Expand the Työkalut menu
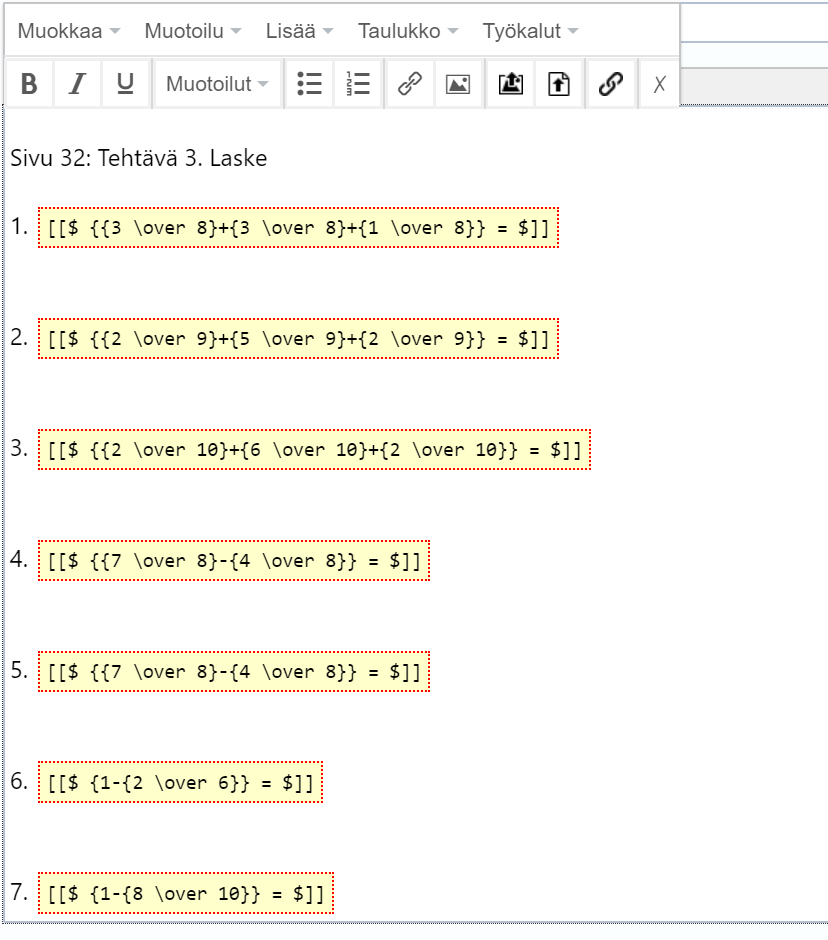 coord(530,31)
